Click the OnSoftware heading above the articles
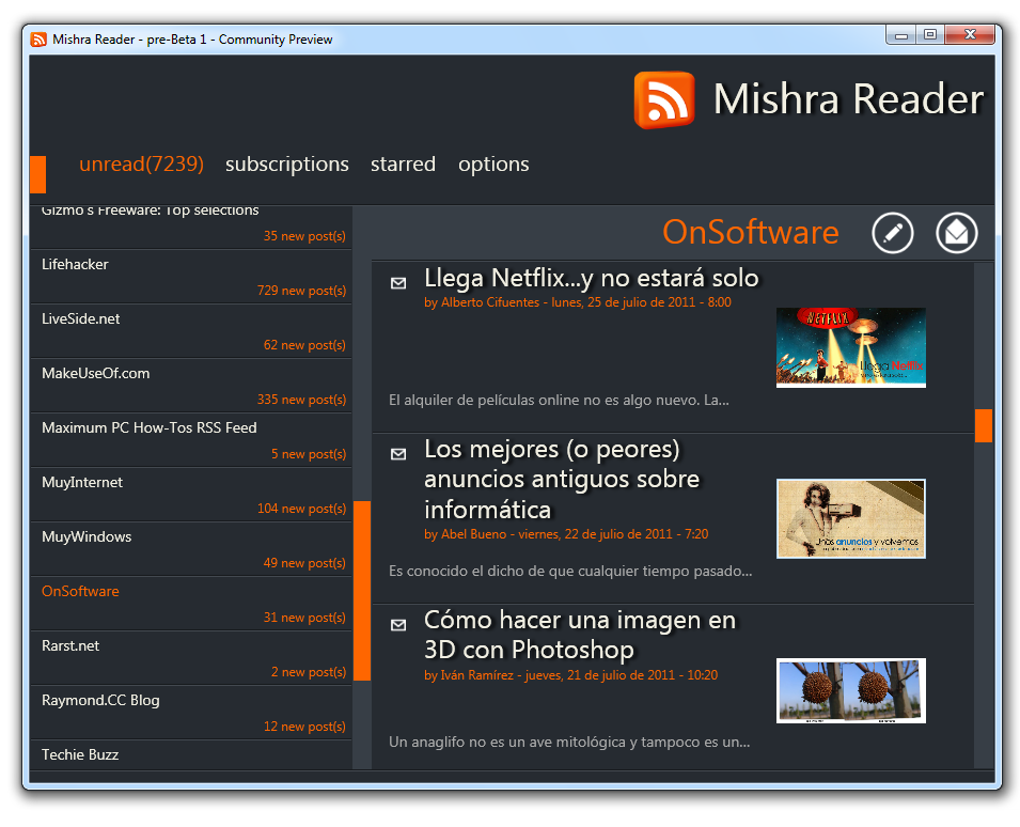The width and height of the screenshot is (1020, 827). click(x=751, y=232)
